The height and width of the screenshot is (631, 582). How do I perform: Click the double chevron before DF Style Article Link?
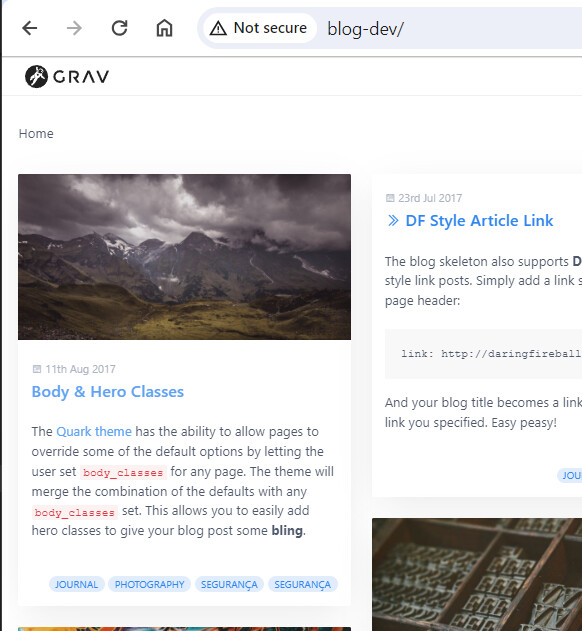(x=393, y=221)
